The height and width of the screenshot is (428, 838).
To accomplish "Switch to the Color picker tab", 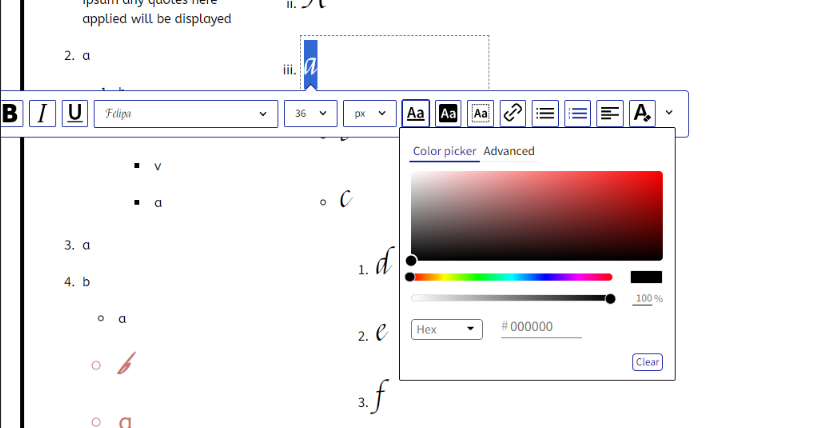I will tap(445, 151).
